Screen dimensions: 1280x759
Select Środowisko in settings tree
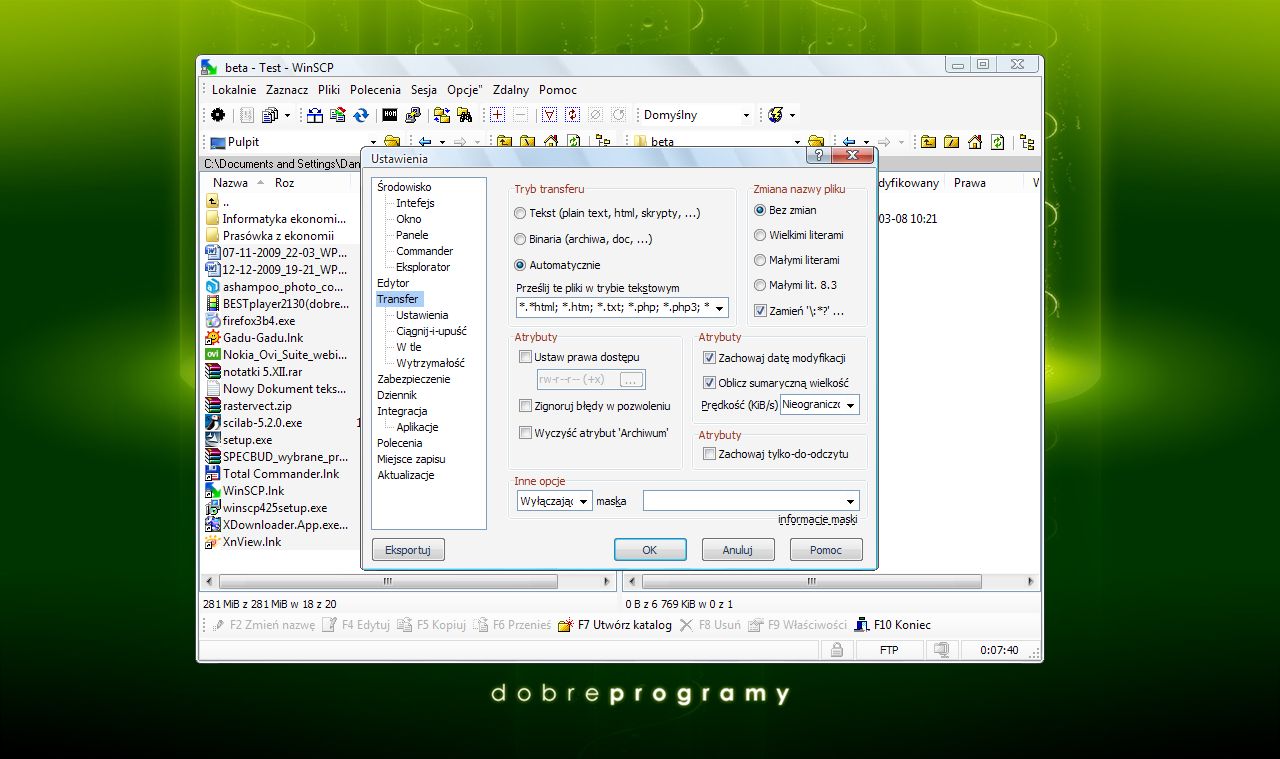click(x=404, y=187)
